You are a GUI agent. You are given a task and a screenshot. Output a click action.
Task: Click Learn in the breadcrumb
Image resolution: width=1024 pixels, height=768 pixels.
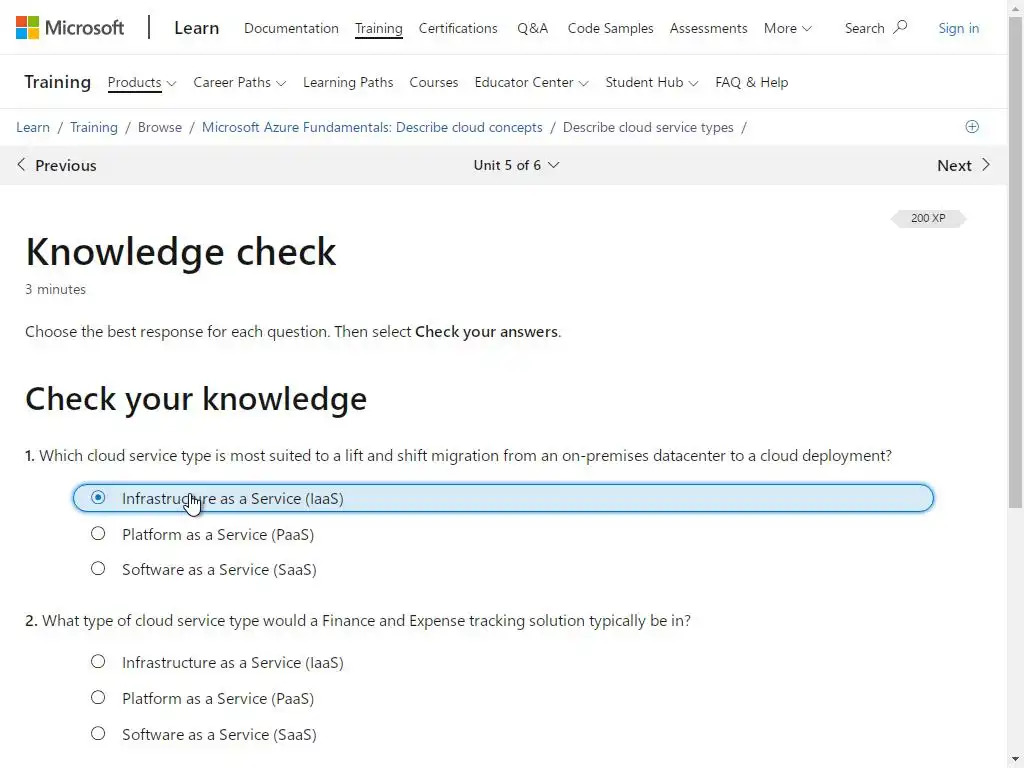[33, 127]
